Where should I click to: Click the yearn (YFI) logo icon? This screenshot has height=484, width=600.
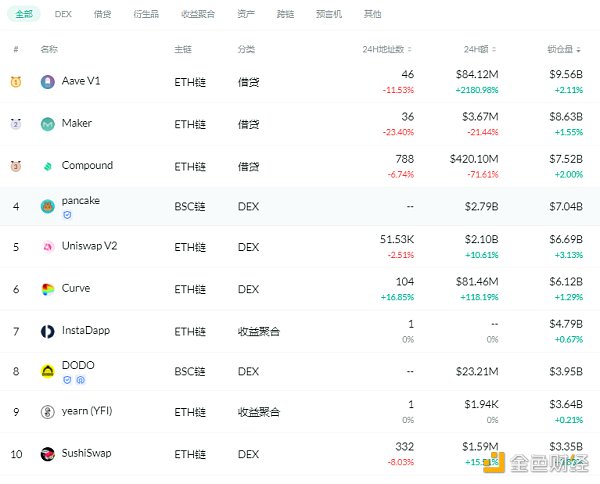[48, 412]
